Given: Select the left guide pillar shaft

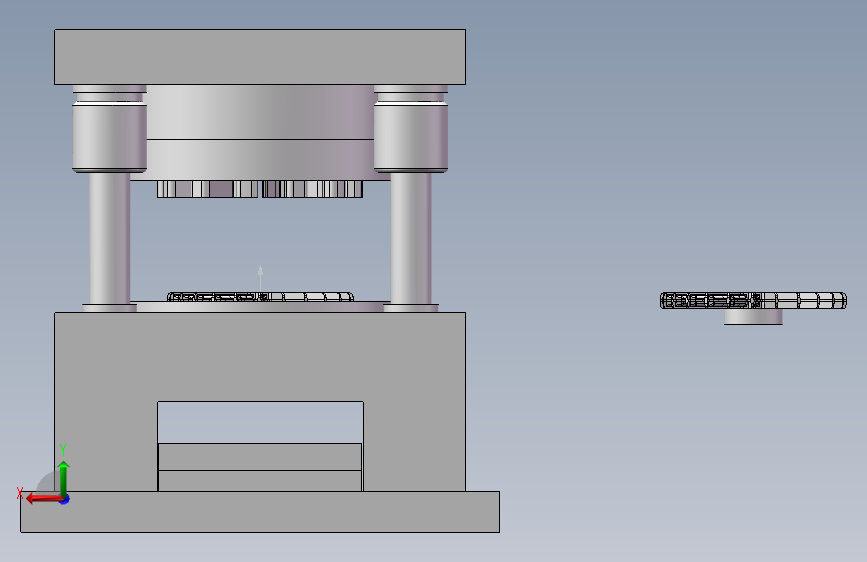Looking at the screenshot, I should pos(109,238).
